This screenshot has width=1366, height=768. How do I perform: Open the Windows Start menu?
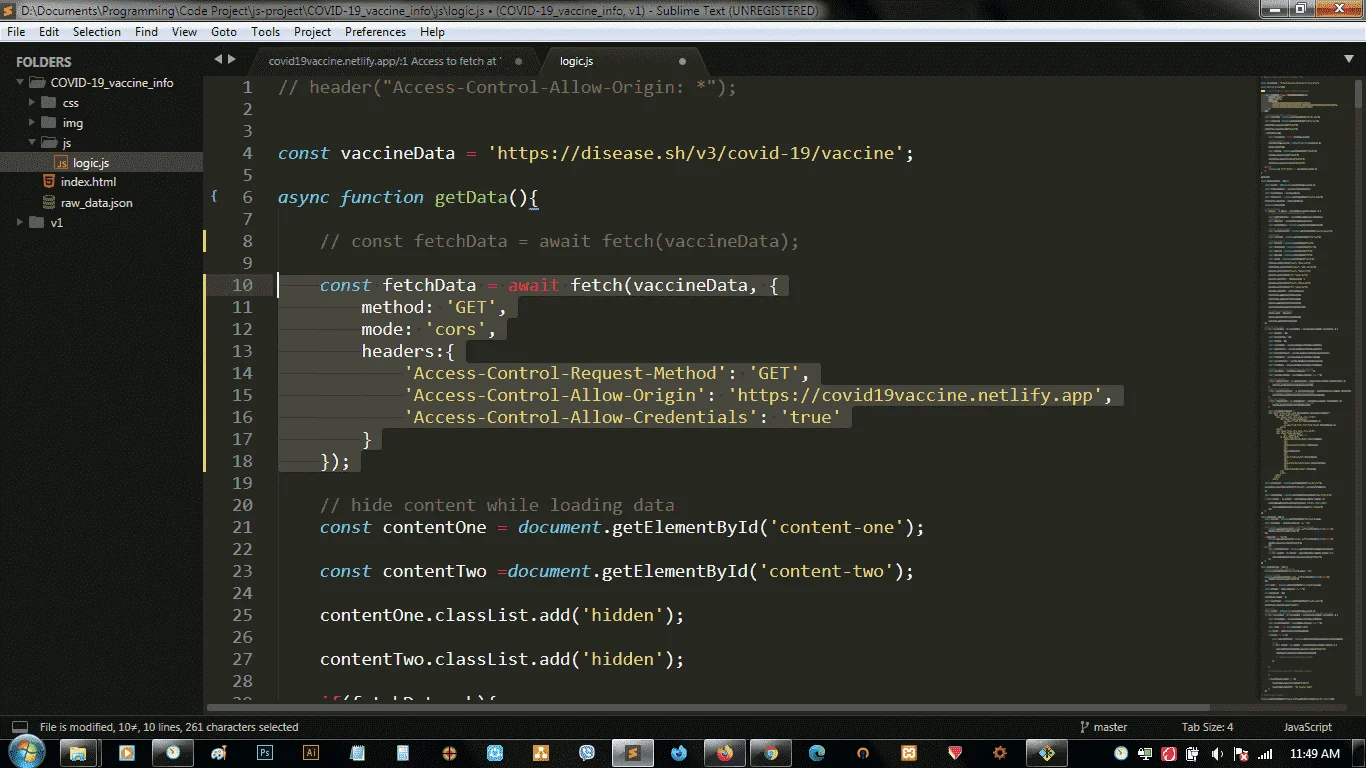pos(25,753)
